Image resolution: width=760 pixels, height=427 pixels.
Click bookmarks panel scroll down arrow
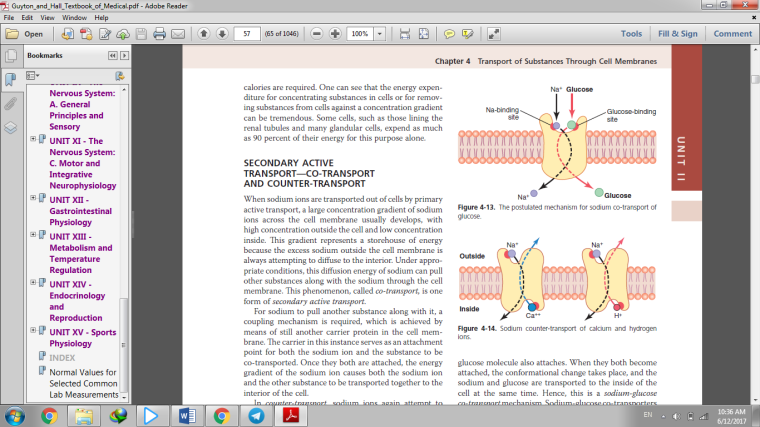click(x=124, y=397)
